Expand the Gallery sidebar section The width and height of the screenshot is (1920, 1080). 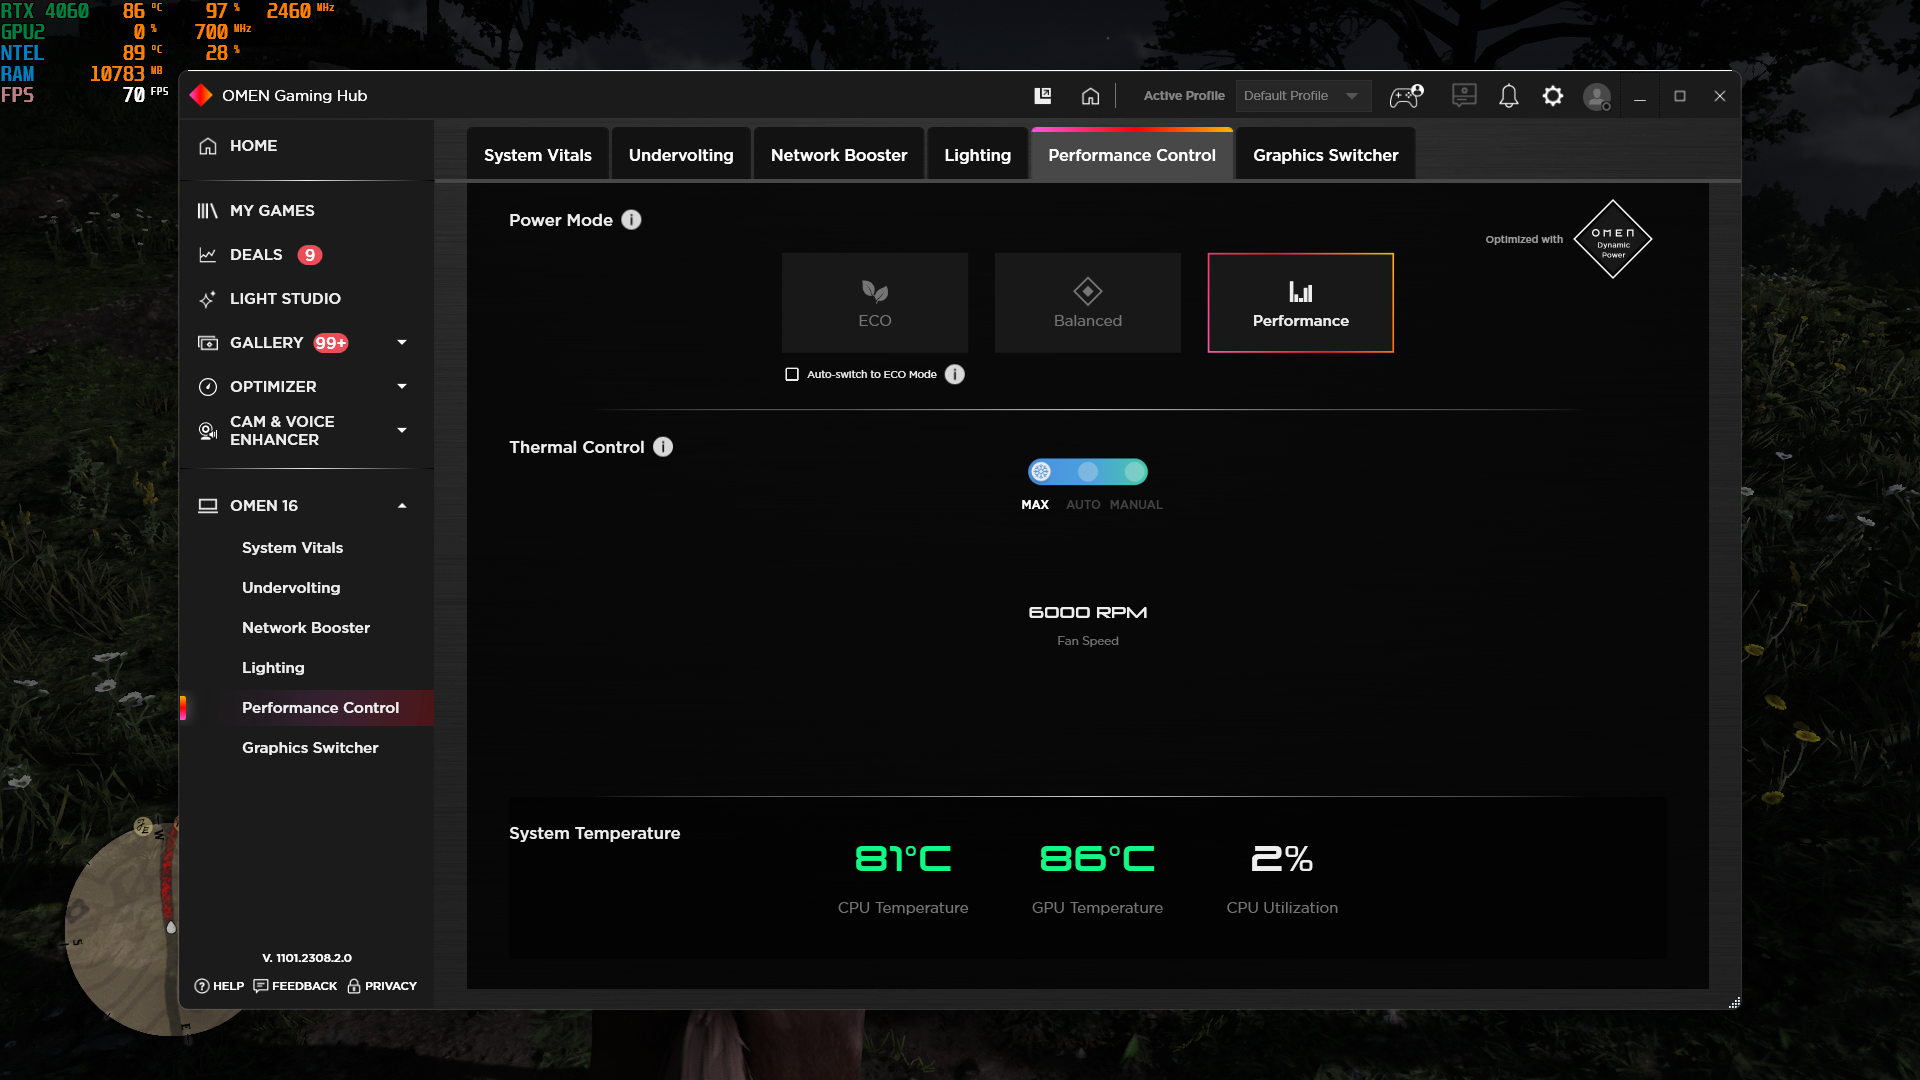click(402, 343)
